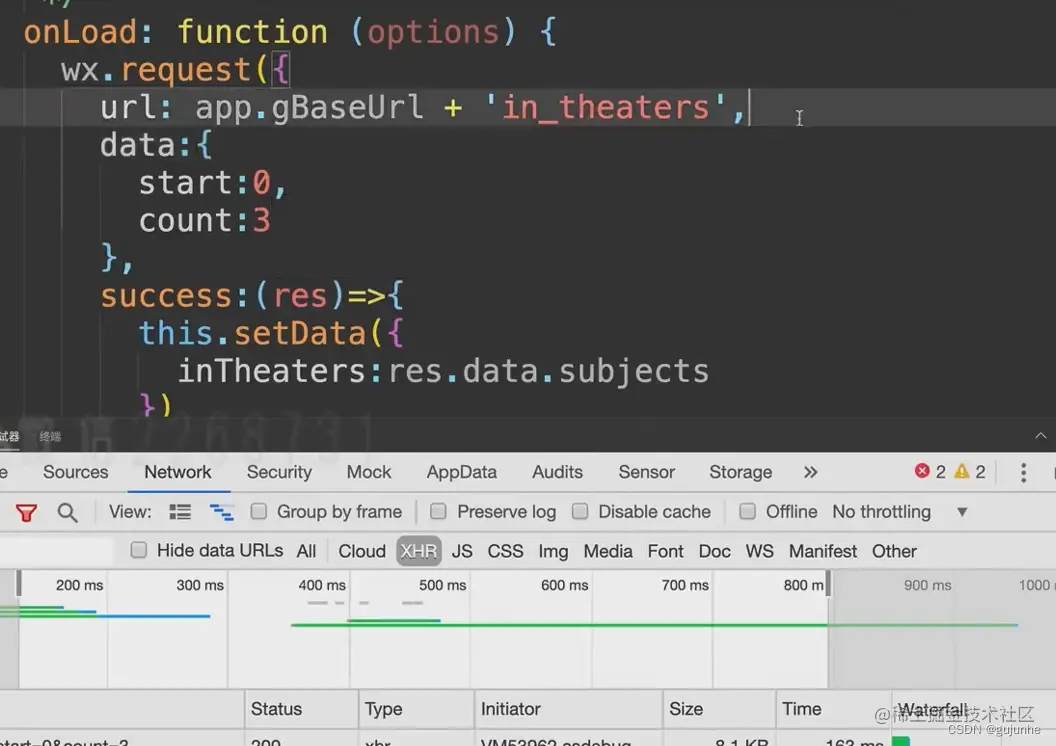Check the Disable cache option
The height and width of the screenshot is (746, 1056).
point(580,512)
